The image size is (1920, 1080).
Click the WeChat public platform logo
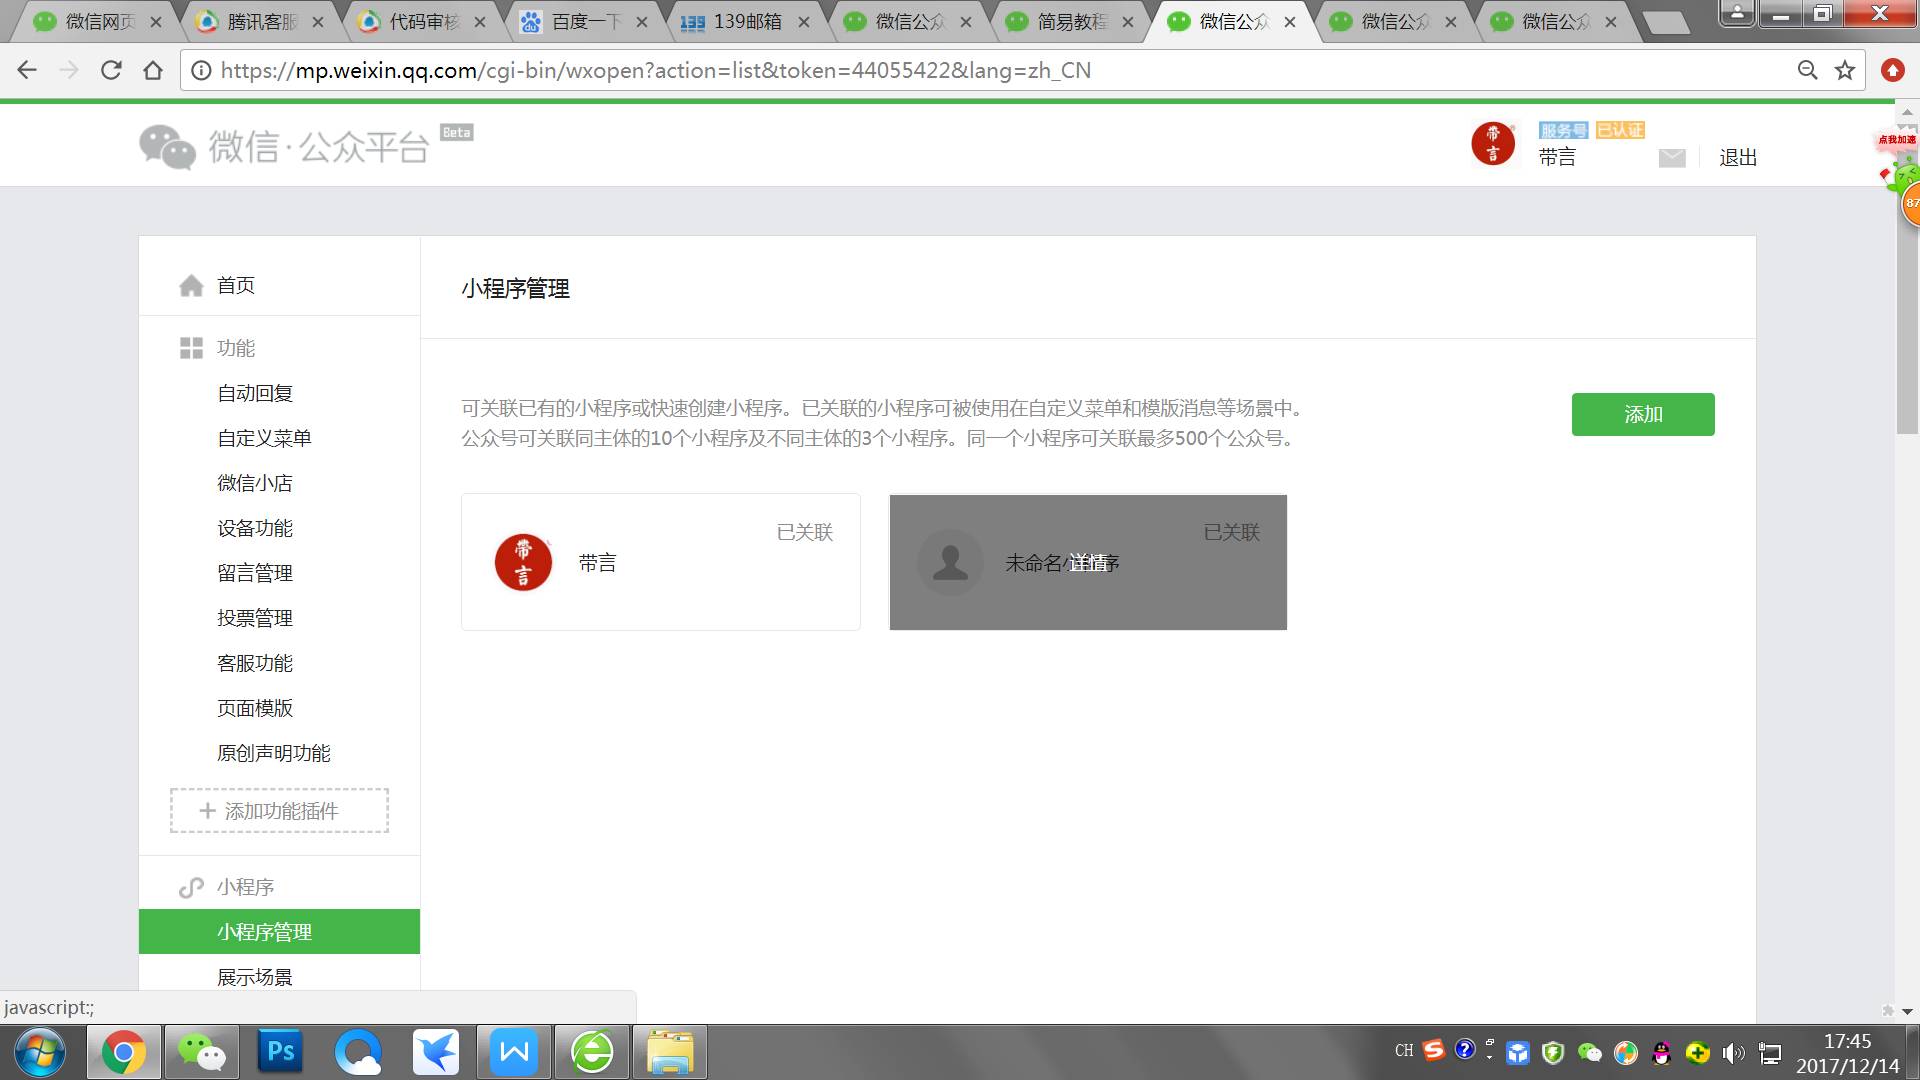click(285, 147)
